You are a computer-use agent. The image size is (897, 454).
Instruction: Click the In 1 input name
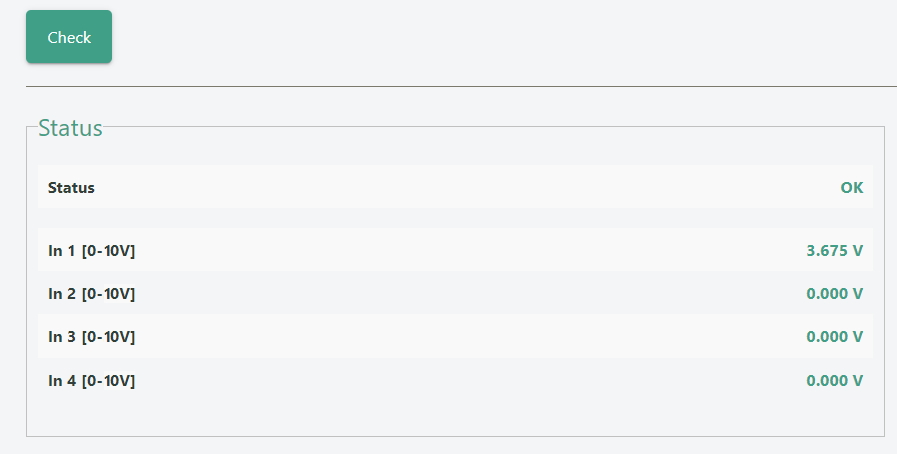(x=62, y=251)
